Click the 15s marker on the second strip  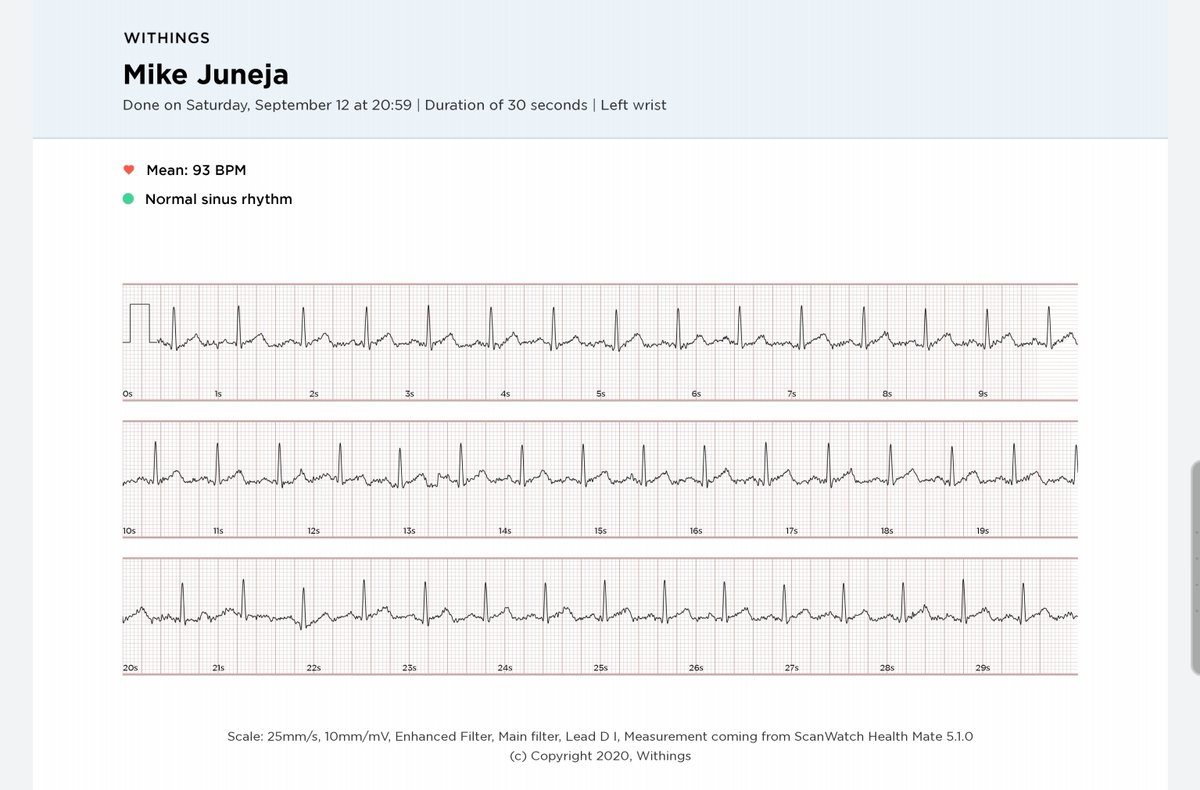pos(600,531)
